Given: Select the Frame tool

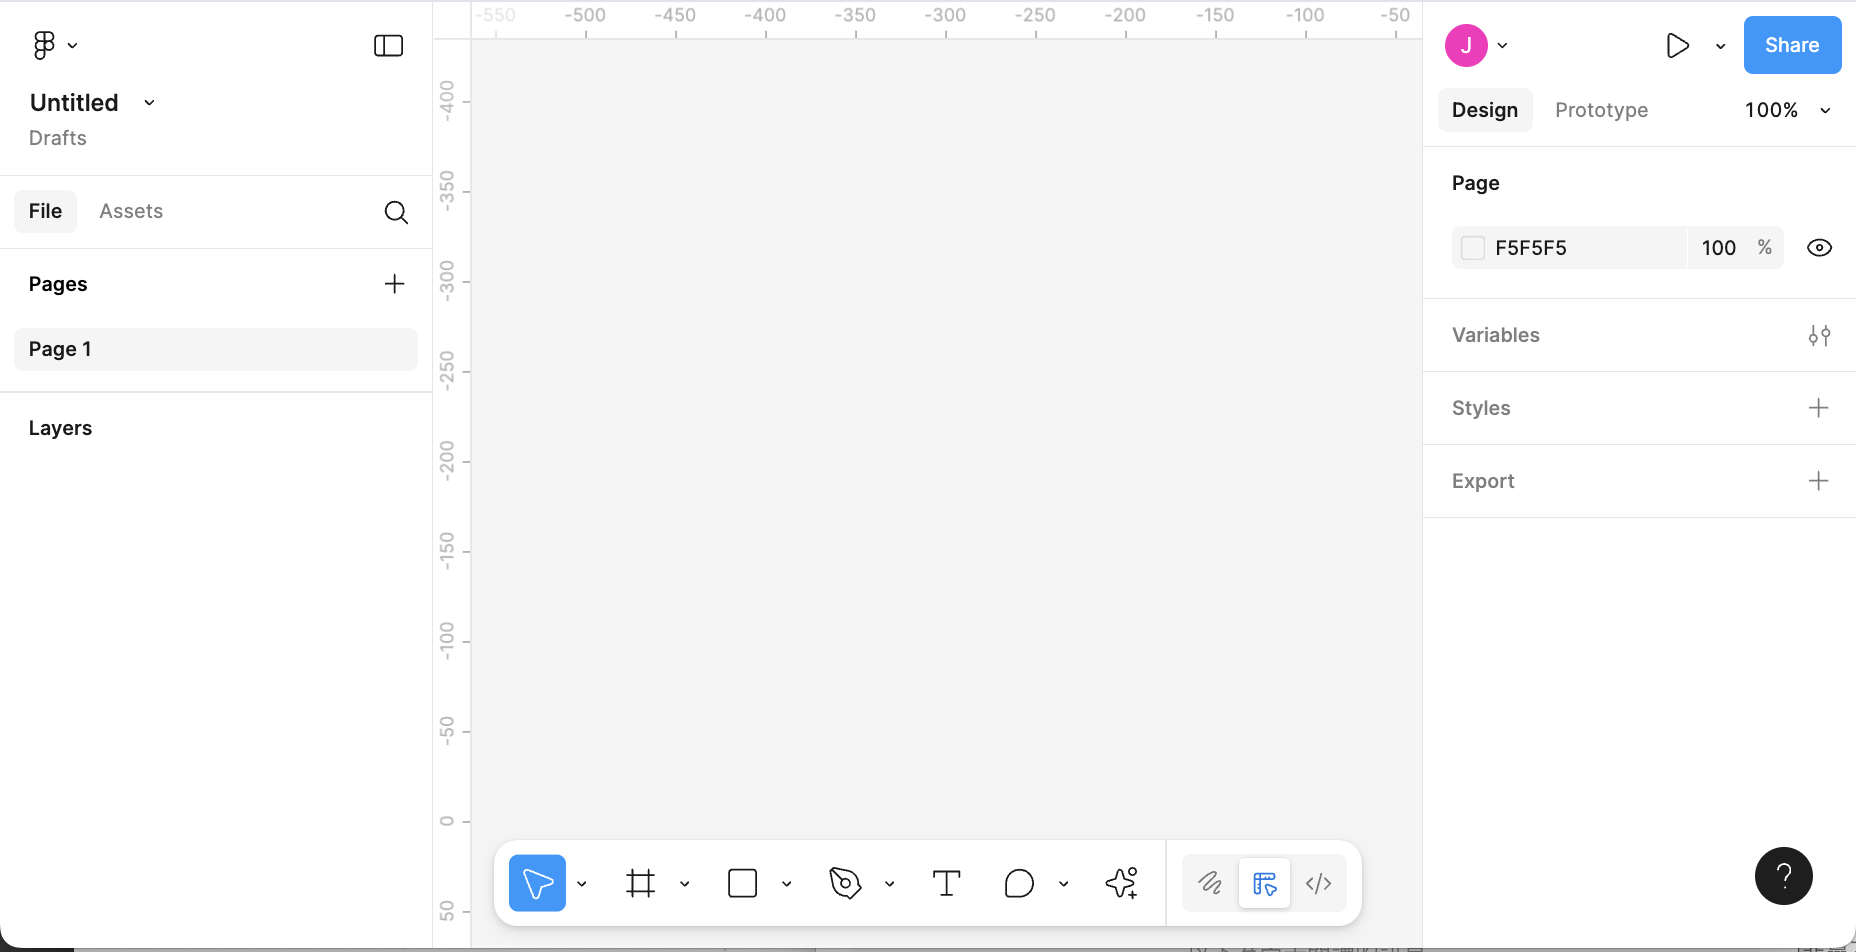Looking at the screenshot, I should click(641, 883).
